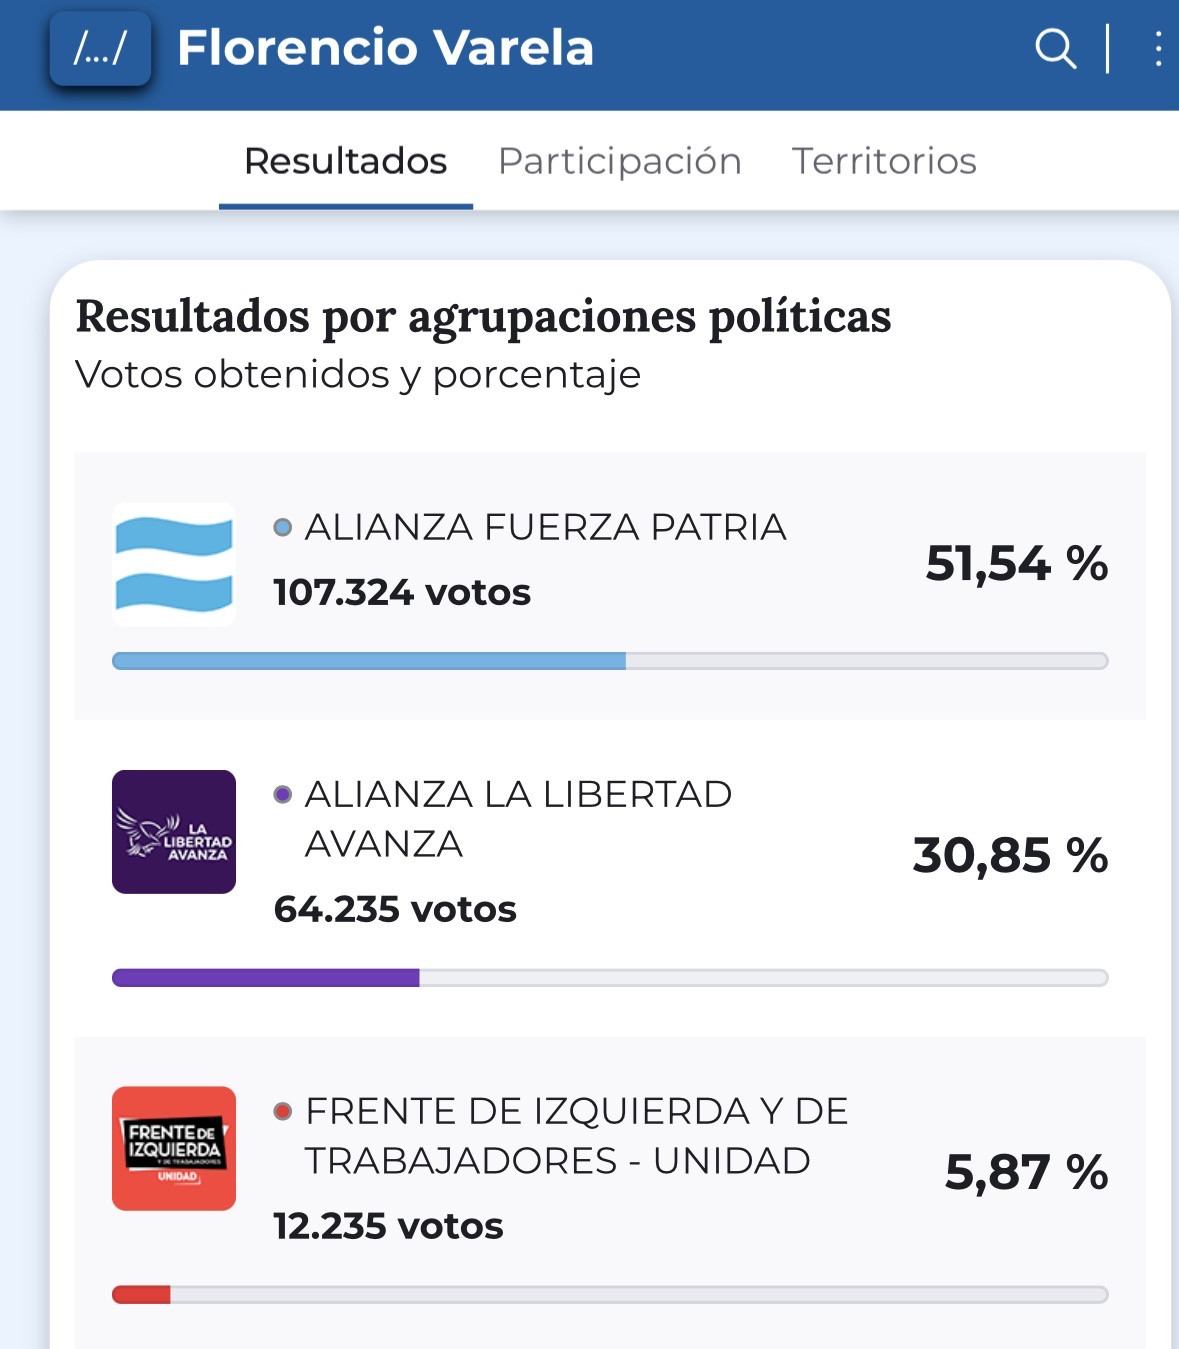Click the red dot beside Frente de Izquierda

click(283, 1111)
